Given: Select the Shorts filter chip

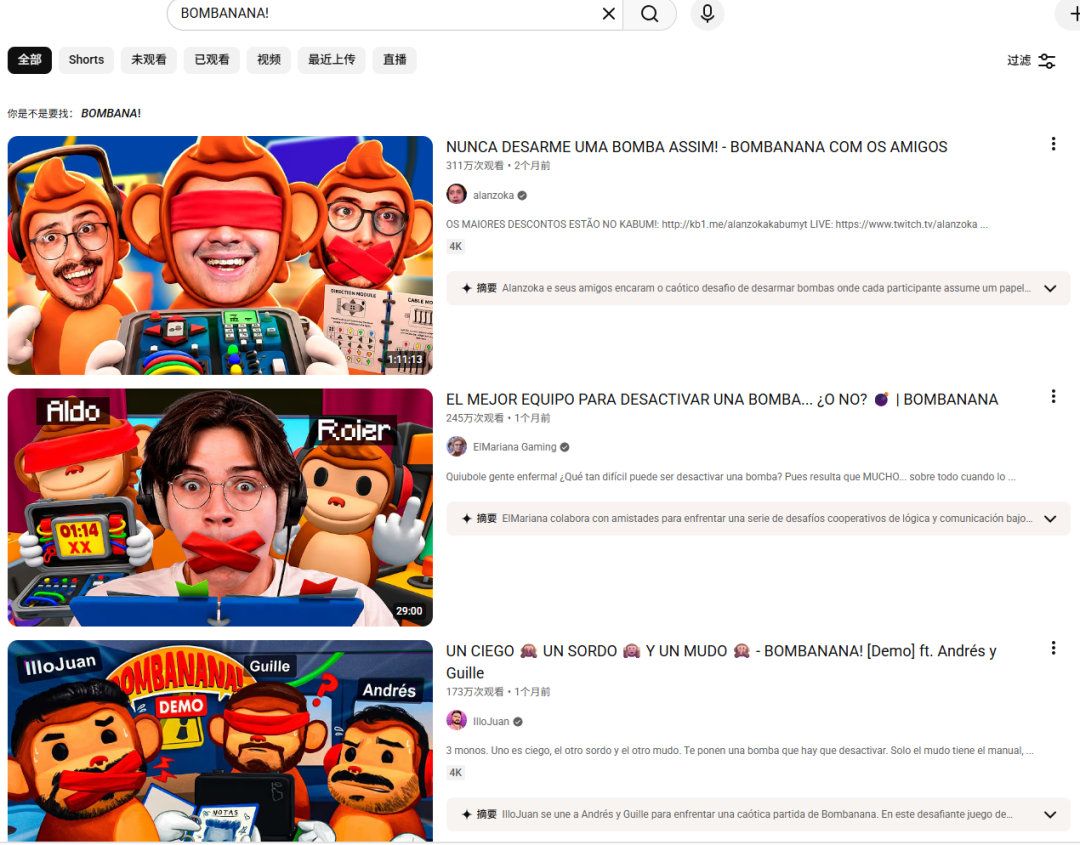Looking at the screenshot, I should pyautogui.click(x=86, y=60).
